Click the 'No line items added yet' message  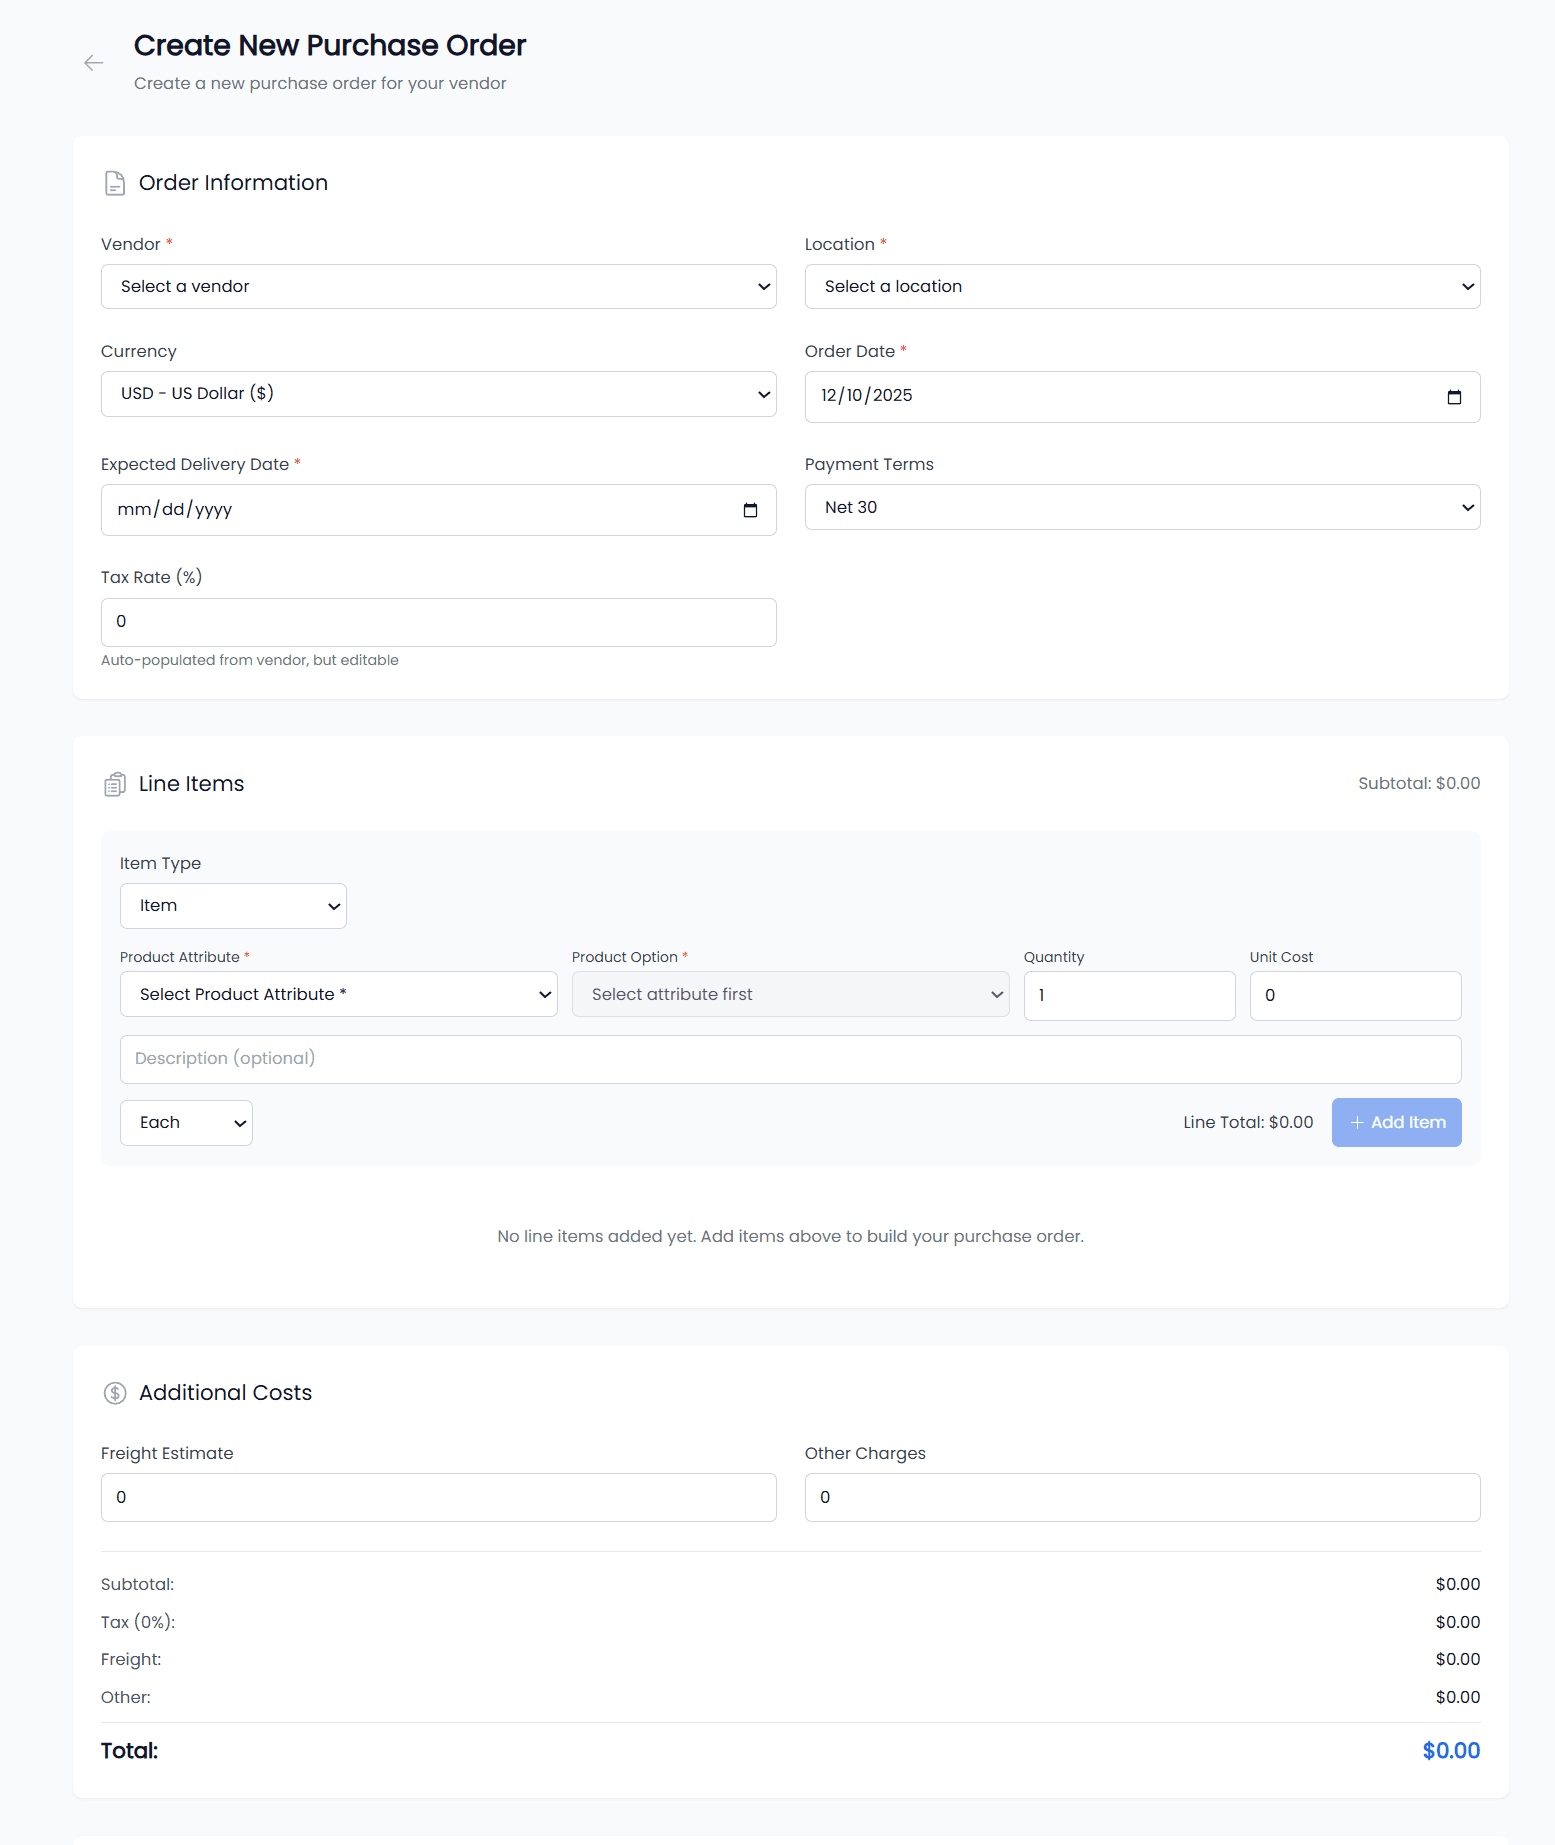point(791,1237)
